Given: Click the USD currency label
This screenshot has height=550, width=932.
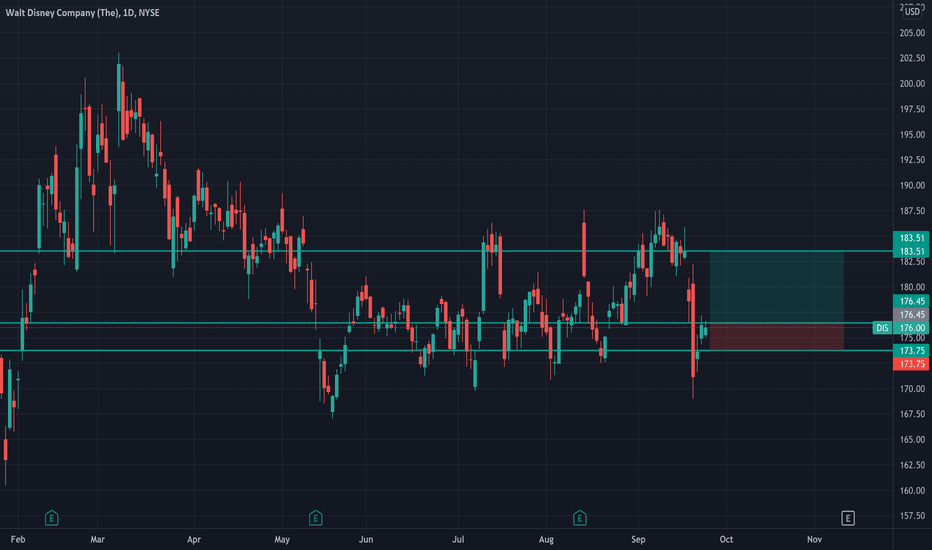Looking at the screenshot, I should 912,11.
